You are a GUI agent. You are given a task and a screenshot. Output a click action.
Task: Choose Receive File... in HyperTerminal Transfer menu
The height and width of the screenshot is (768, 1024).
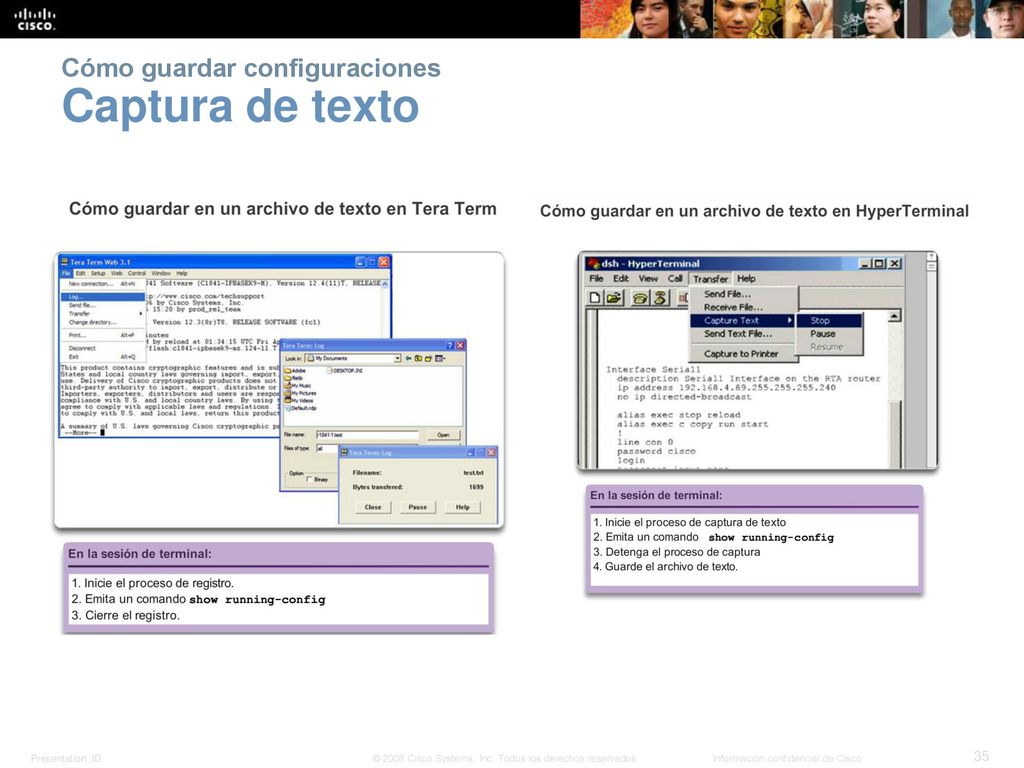[744, 307]
